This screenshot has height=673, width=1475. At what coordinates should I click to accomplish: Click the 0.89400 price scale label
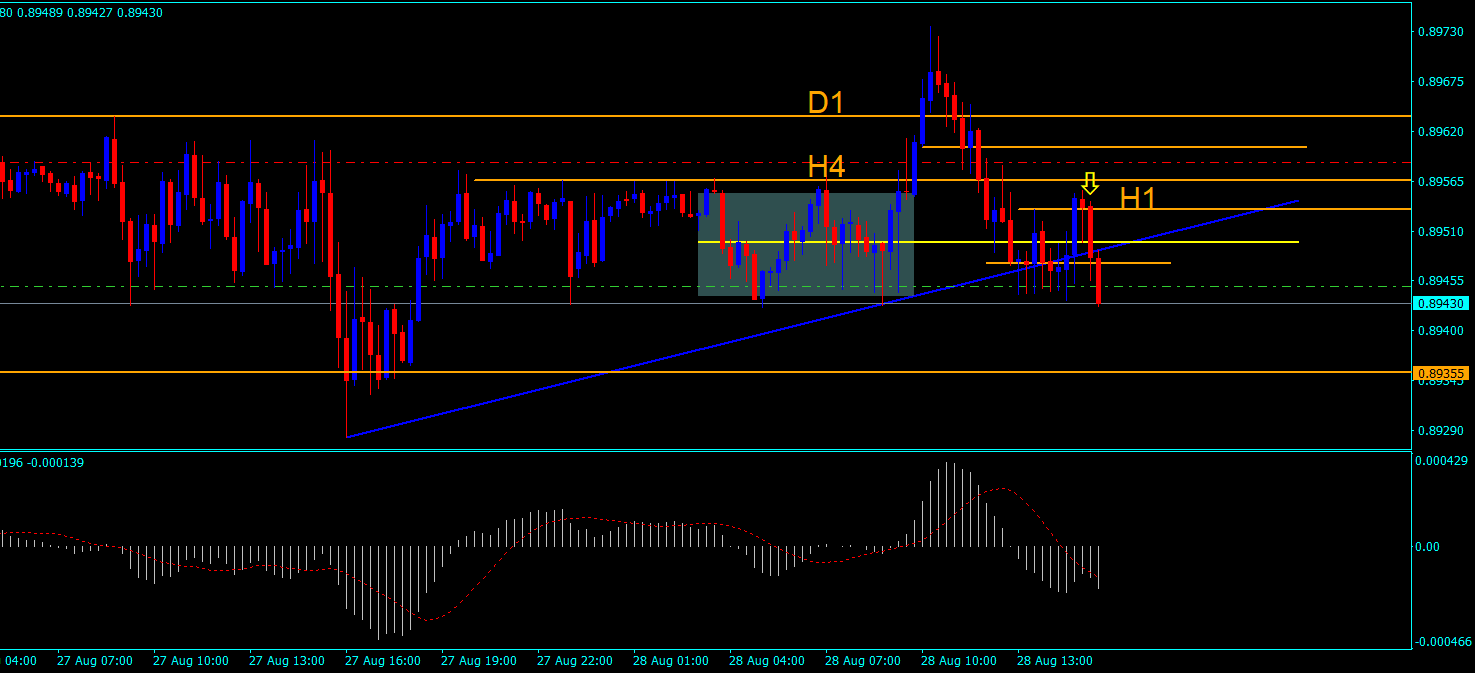(1441, 331)
